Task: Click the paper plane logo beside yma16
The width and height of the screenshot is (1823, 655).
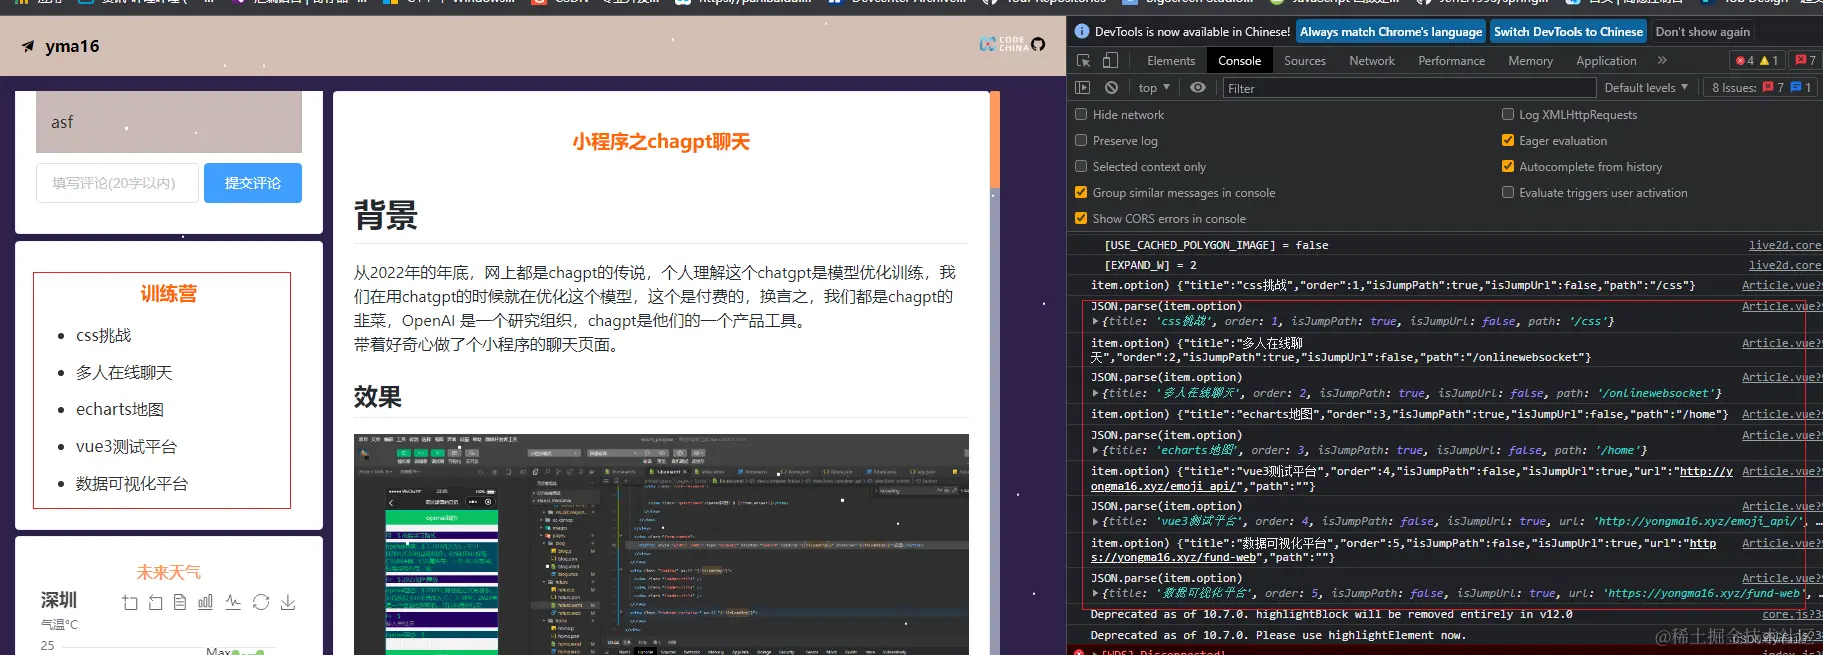Action: point(28,46)
